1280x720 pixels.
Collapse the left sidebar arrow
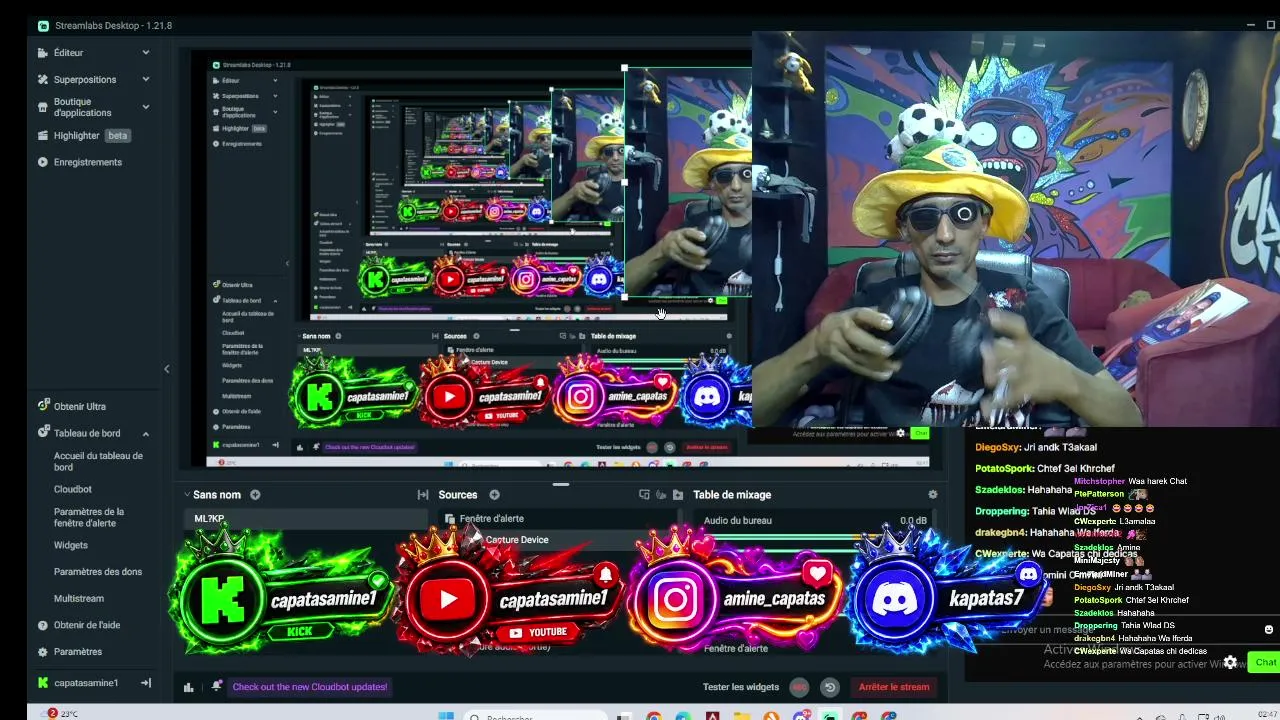167,369
